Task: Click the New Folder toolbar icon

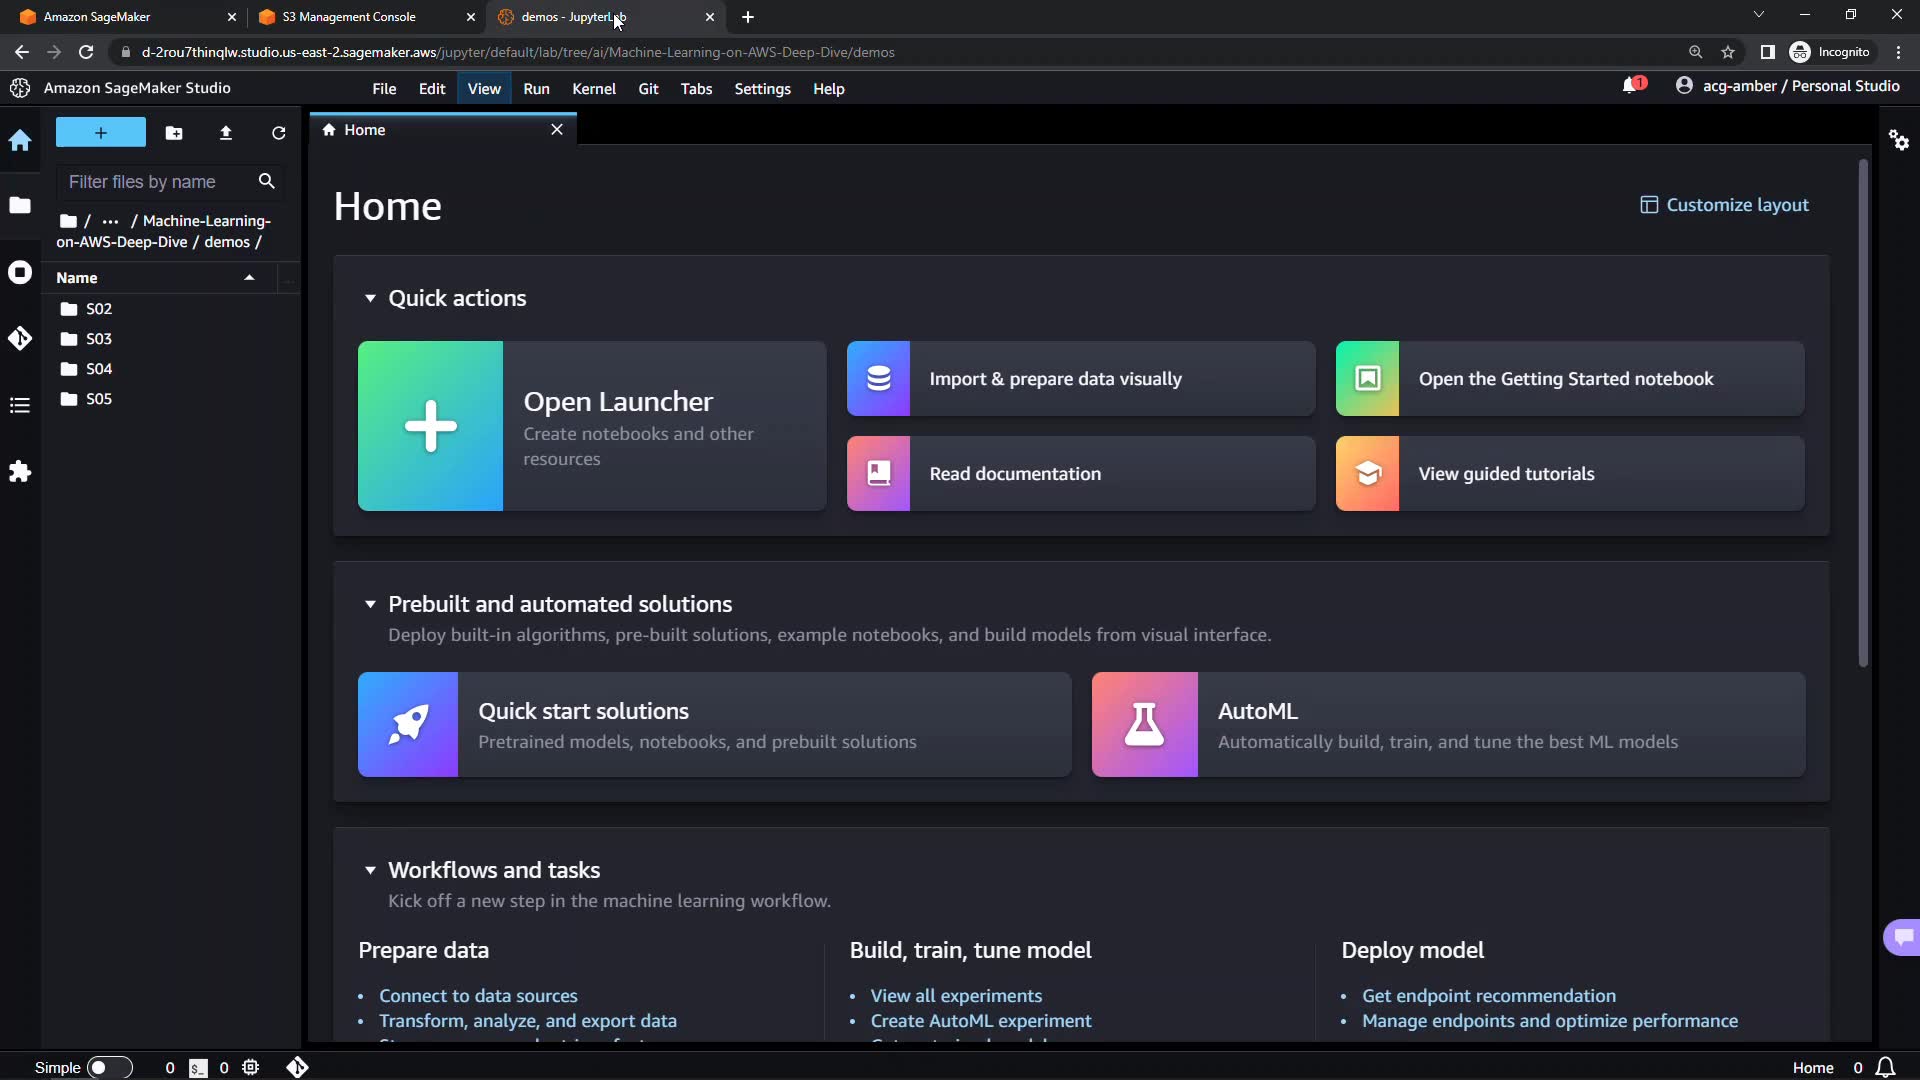Action: [174, 133]
